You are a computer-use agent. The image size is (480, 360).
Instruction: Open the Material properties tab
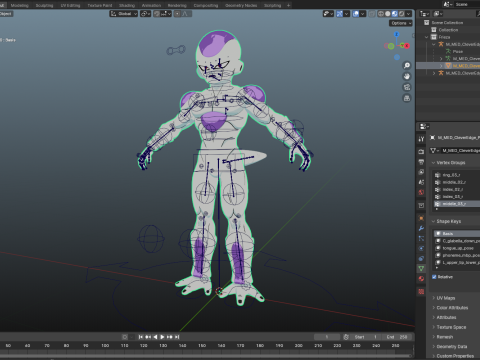[x=421, y=279]
